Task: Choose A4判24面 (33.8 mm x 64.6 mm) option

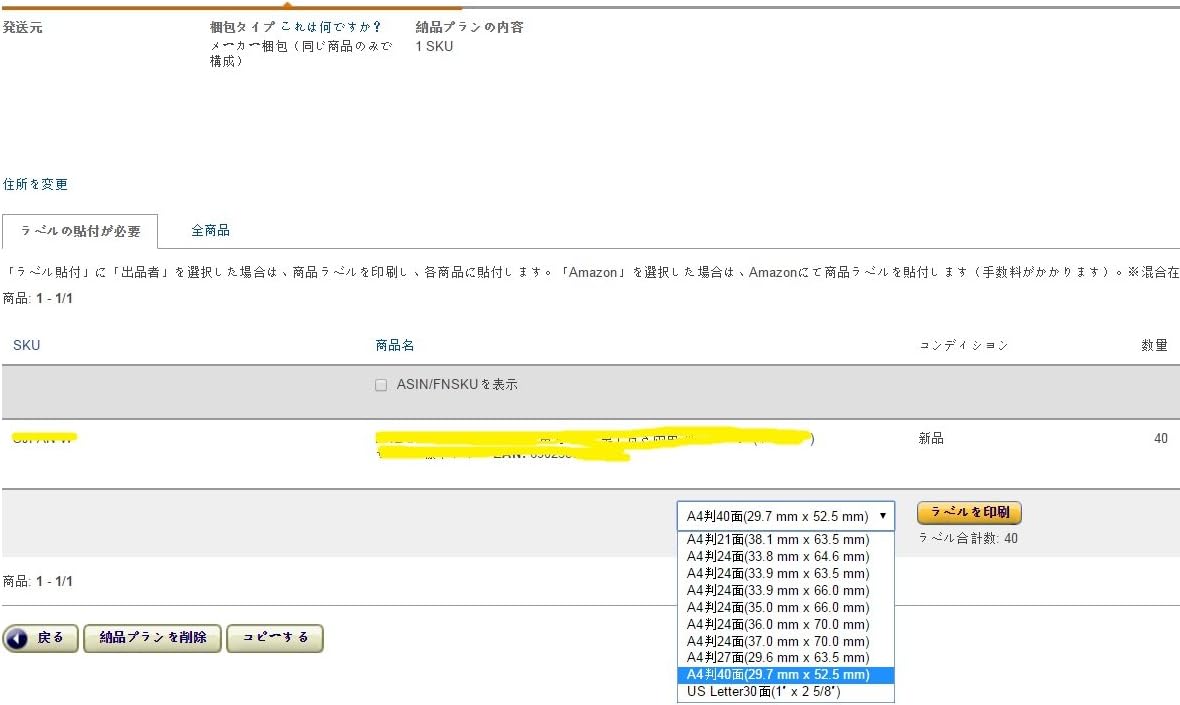Action: [778, 557]
